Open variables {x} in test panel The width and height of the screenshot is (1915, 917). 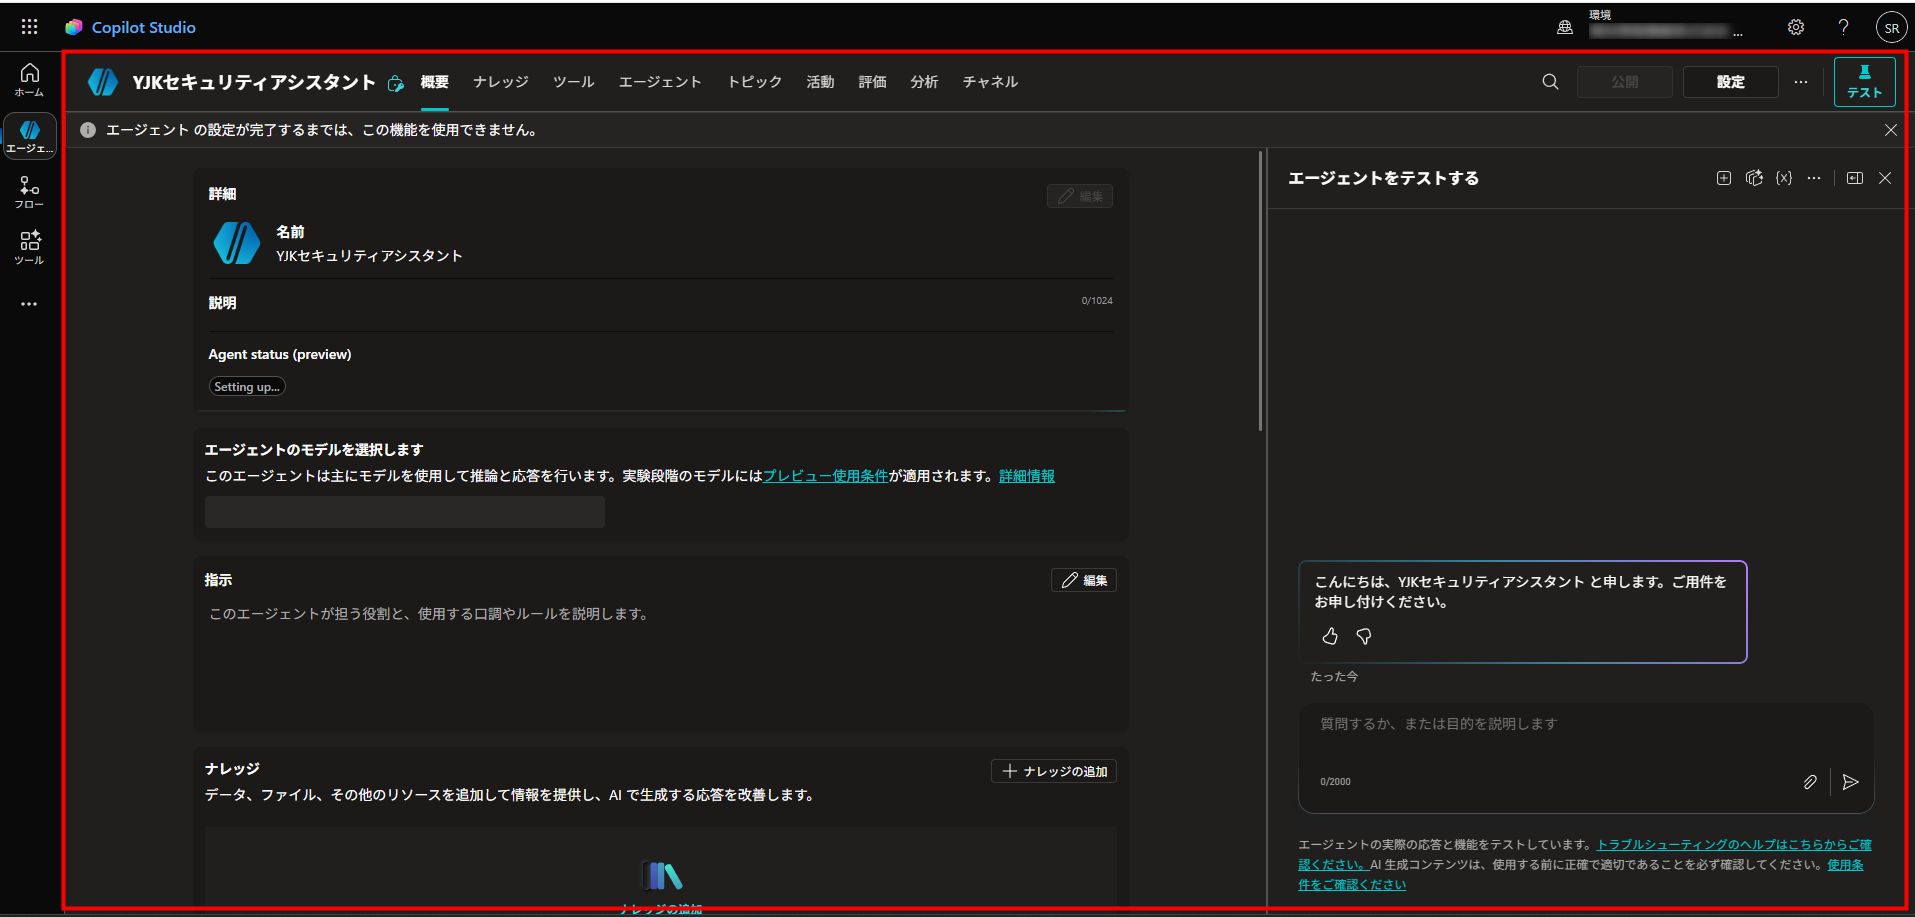click(x=1784, y=178)
